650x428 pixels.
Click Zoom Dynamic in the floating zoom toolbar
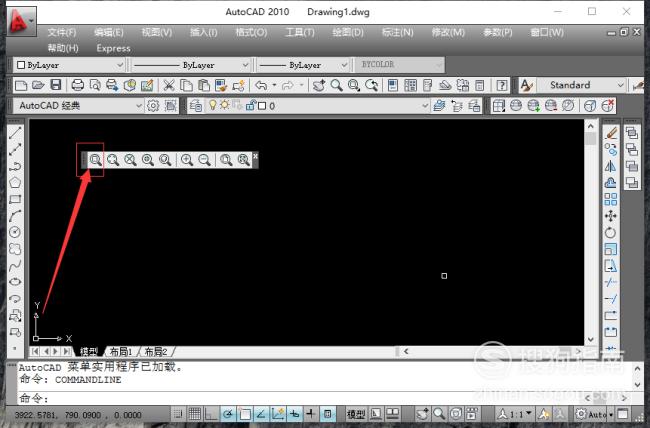tap(113, 160)
